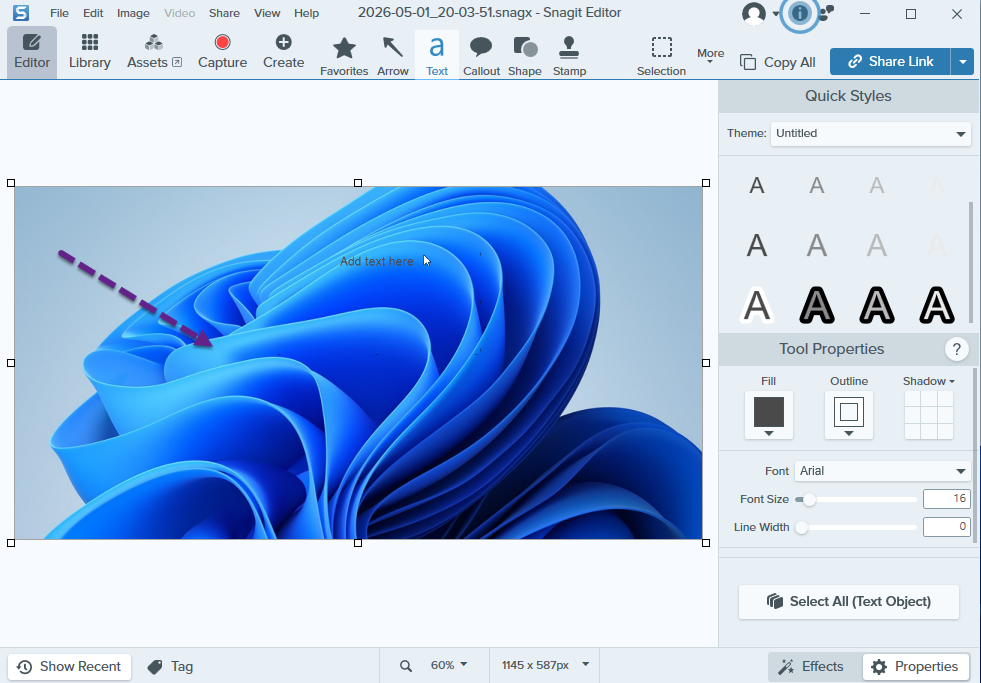
Task: Open Tool Properties help question mark
Action: (x=957, y=349)
